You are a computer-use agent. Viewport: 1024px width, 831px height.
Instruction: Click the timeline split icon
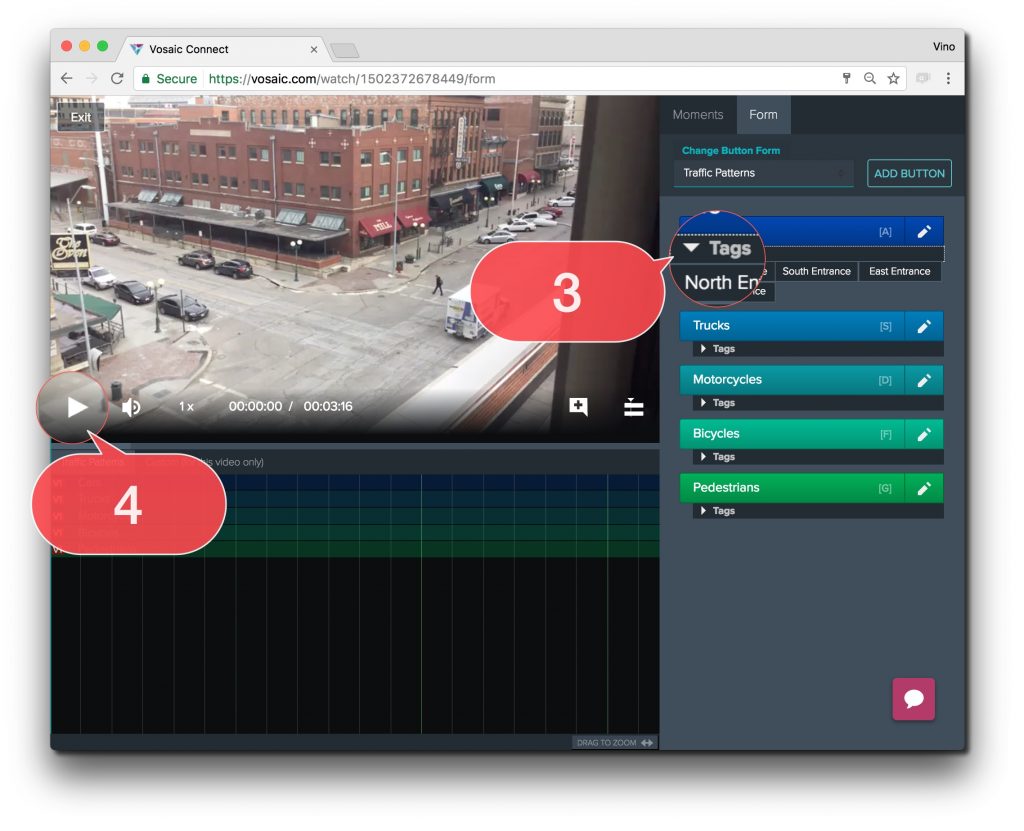coord(633,406)
